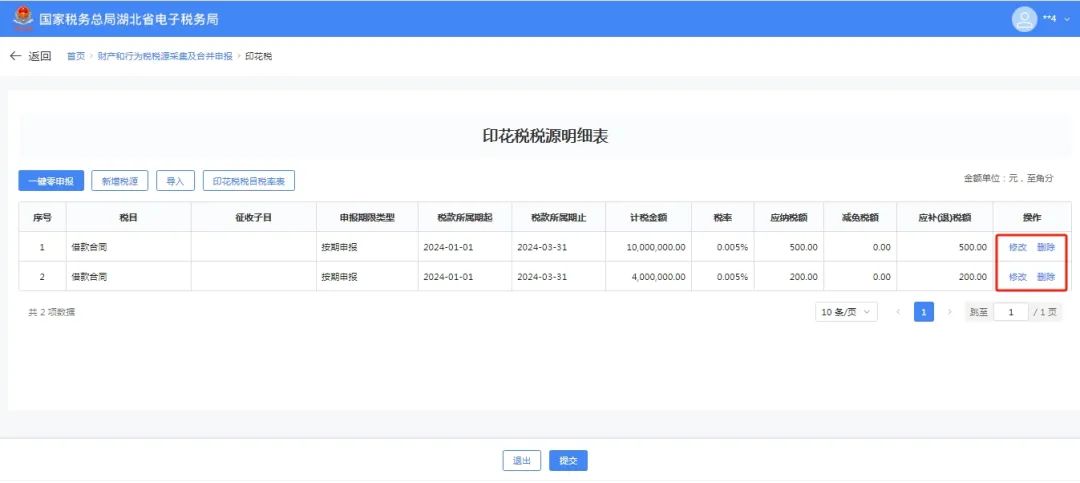1080x483 pixels.
Task: Open the 印花税税目税率表 button
Action: coord(249,181)
